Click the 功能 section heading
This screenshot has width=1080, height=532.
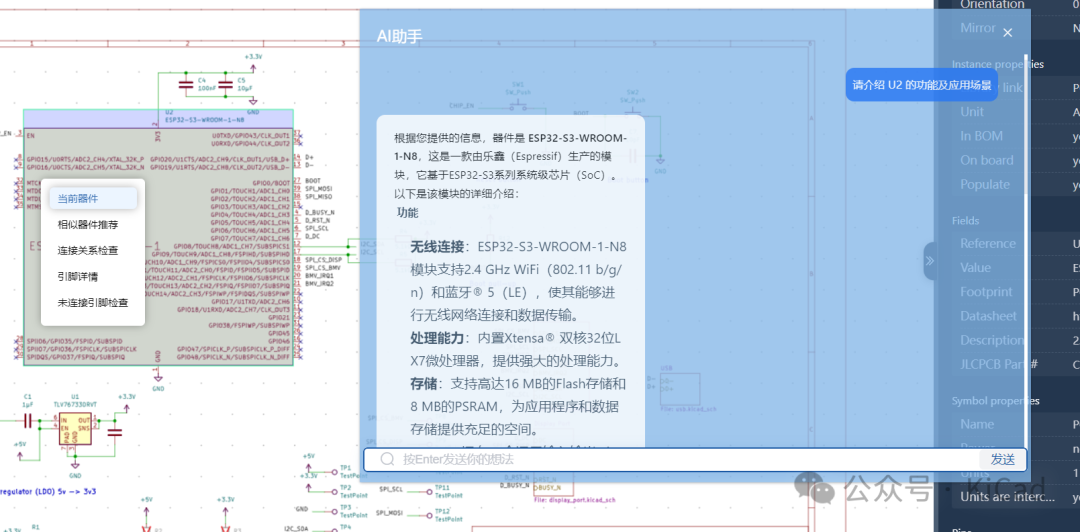tap(407, 212)
